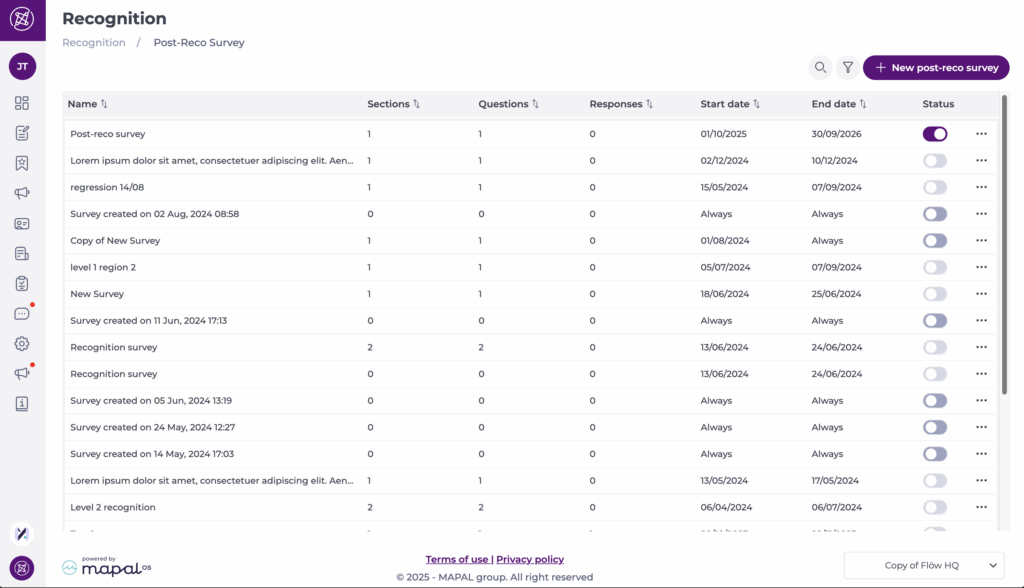Disable the Post-reco survey status toggle
Image resolution: width=1024 pixels, height=588 pixels.
coord(934,134)
